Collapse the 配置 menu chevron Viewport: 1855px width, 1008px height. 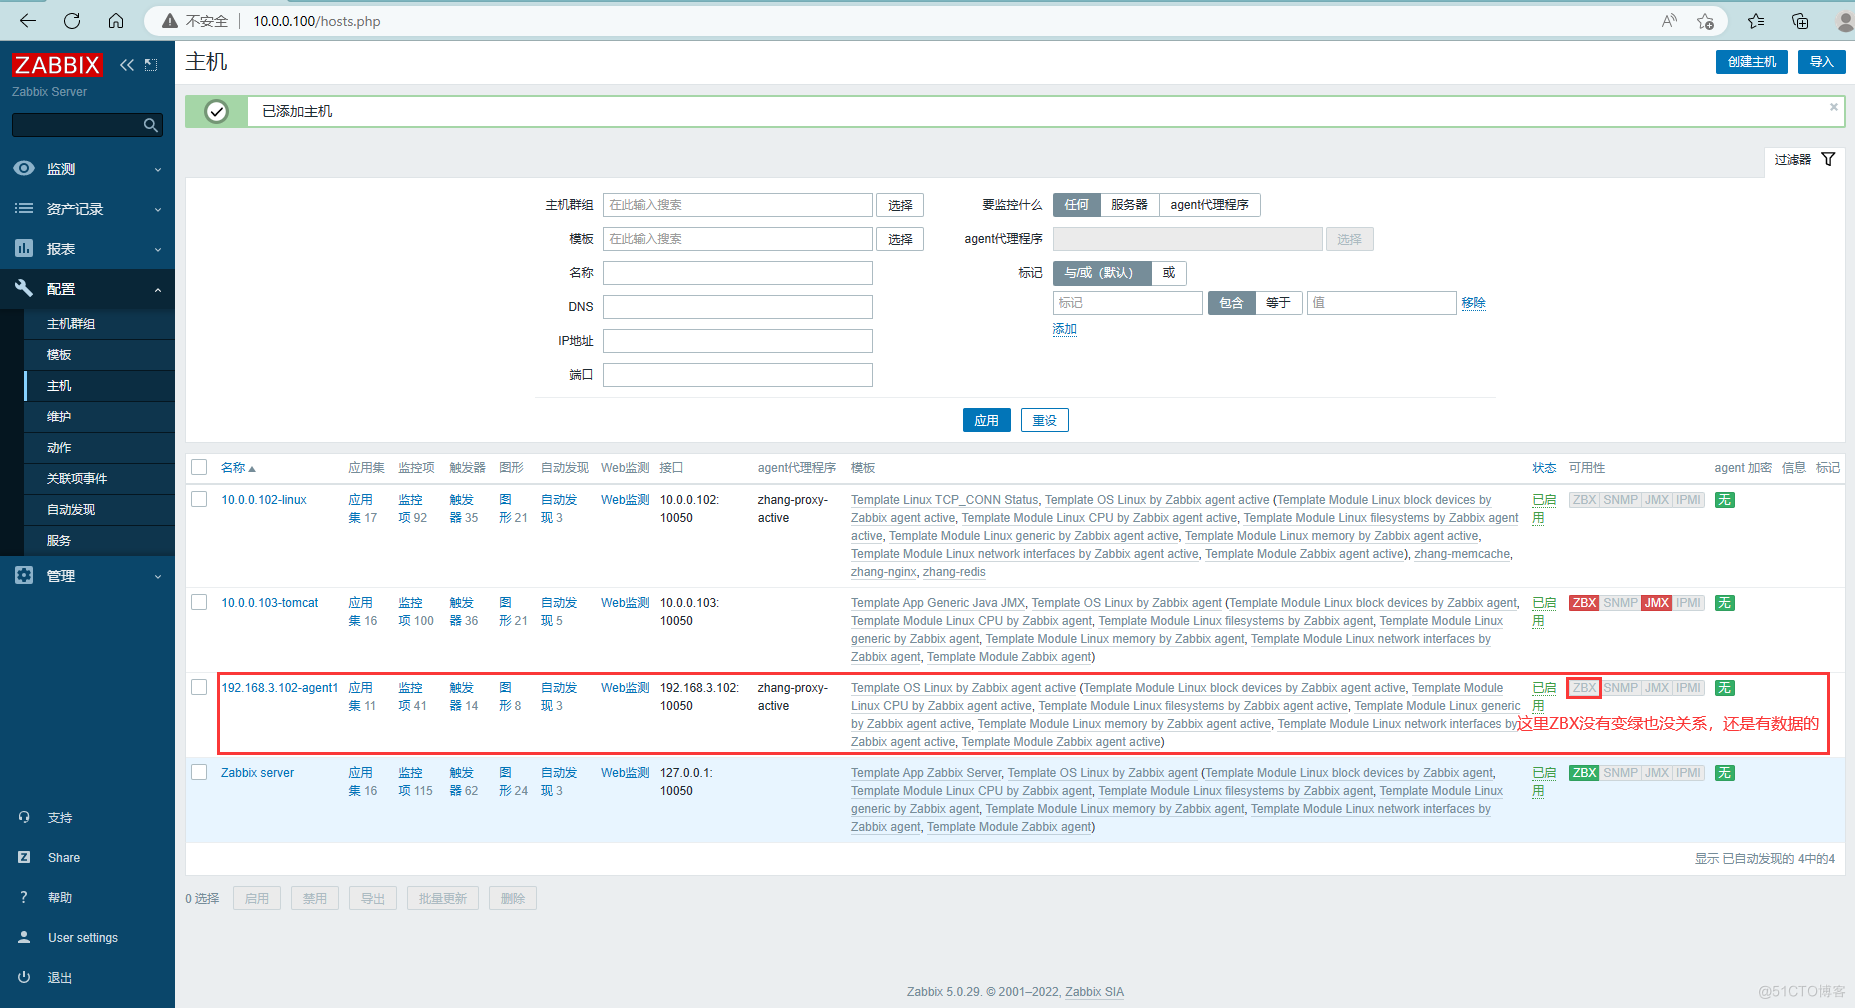[158, 289]
